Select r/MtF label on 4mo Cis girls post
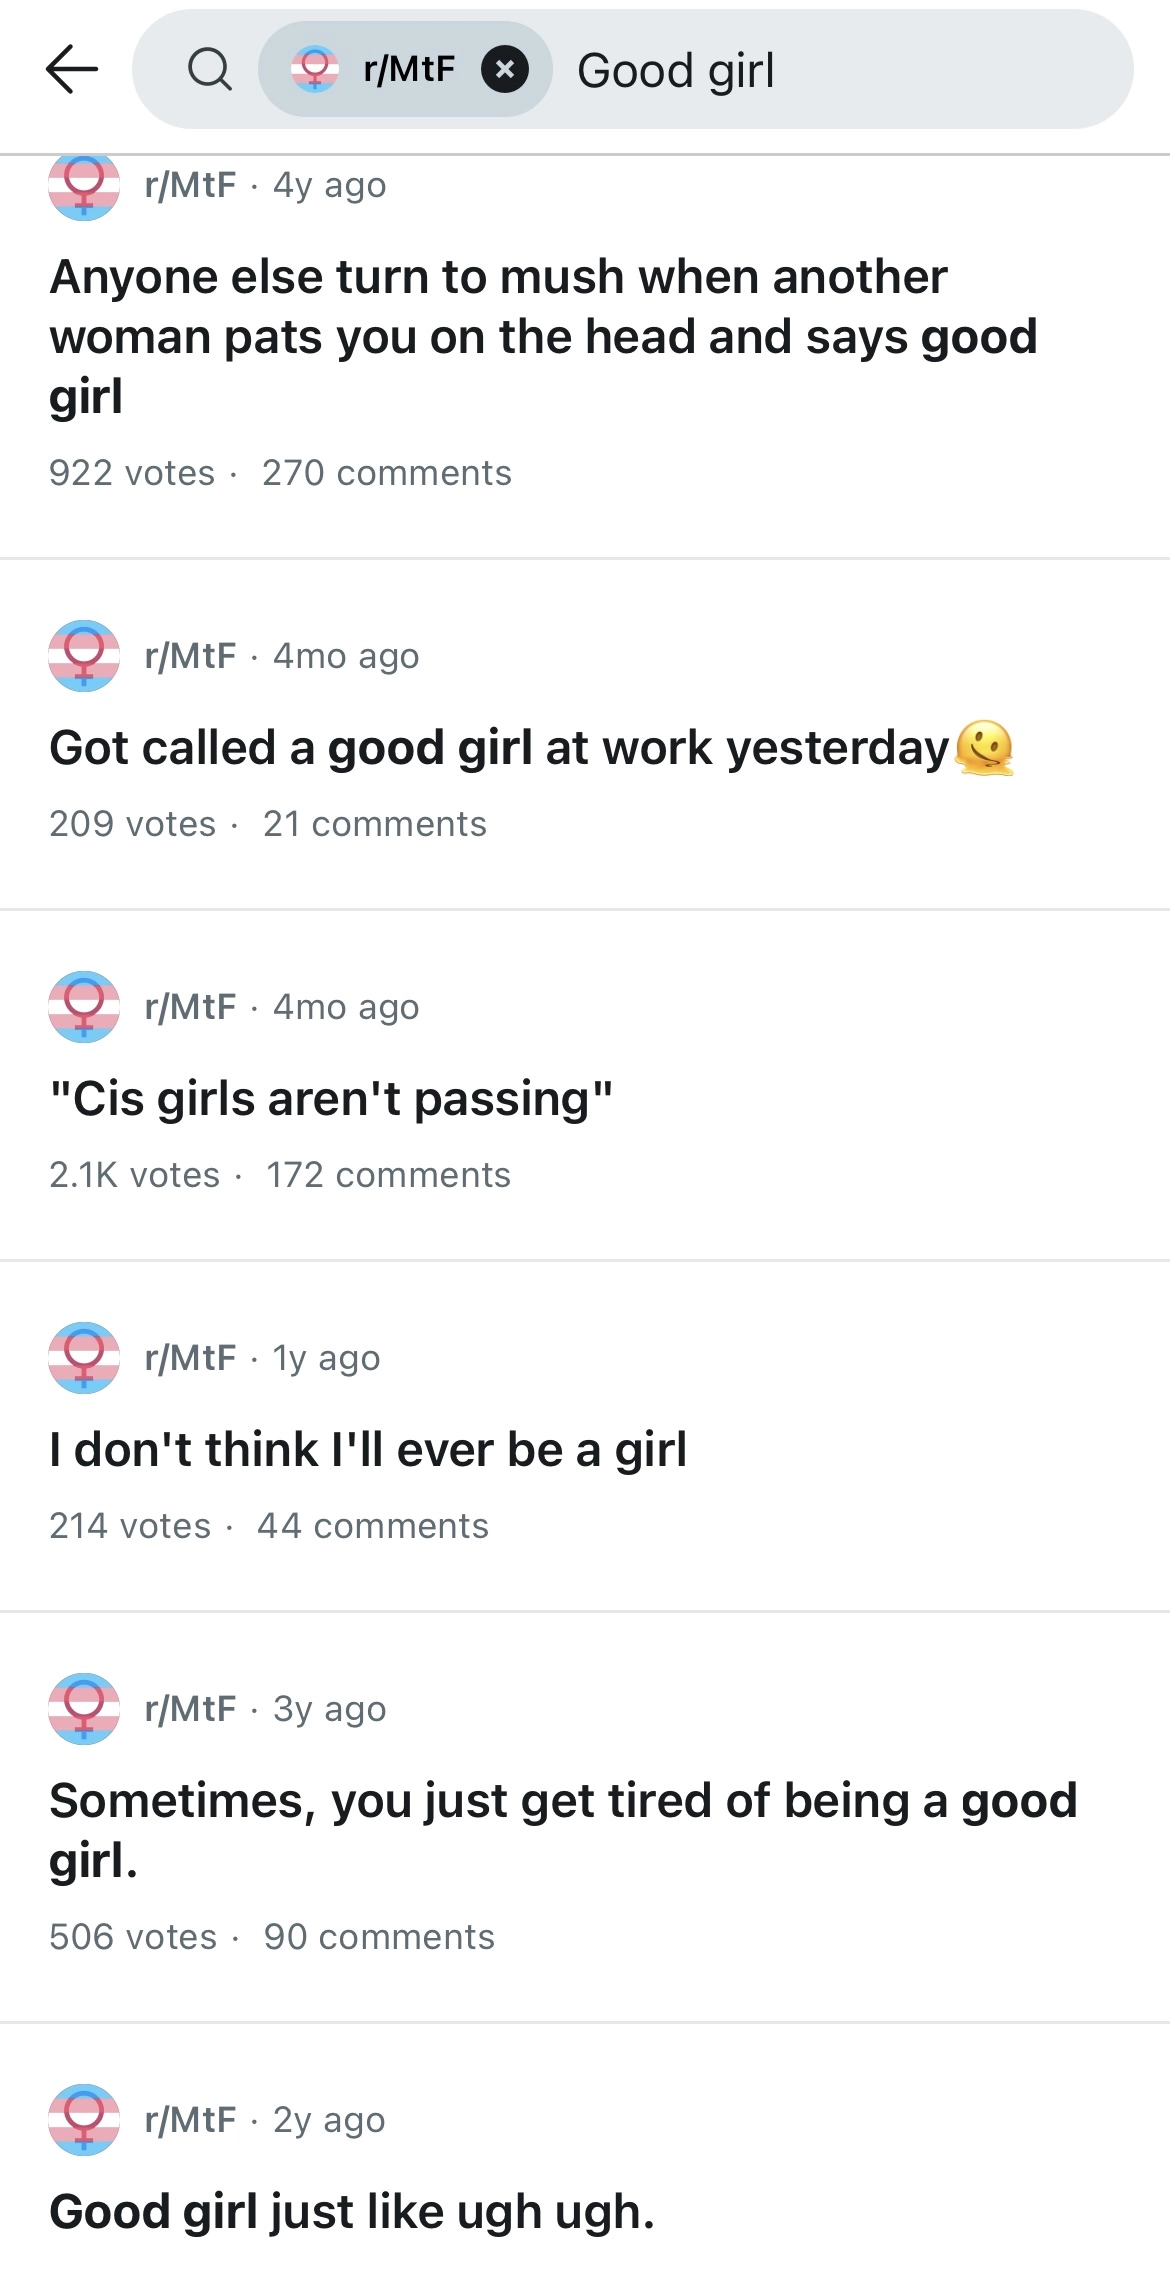Screen dimensions: 1170x2271 point(191,1007)
